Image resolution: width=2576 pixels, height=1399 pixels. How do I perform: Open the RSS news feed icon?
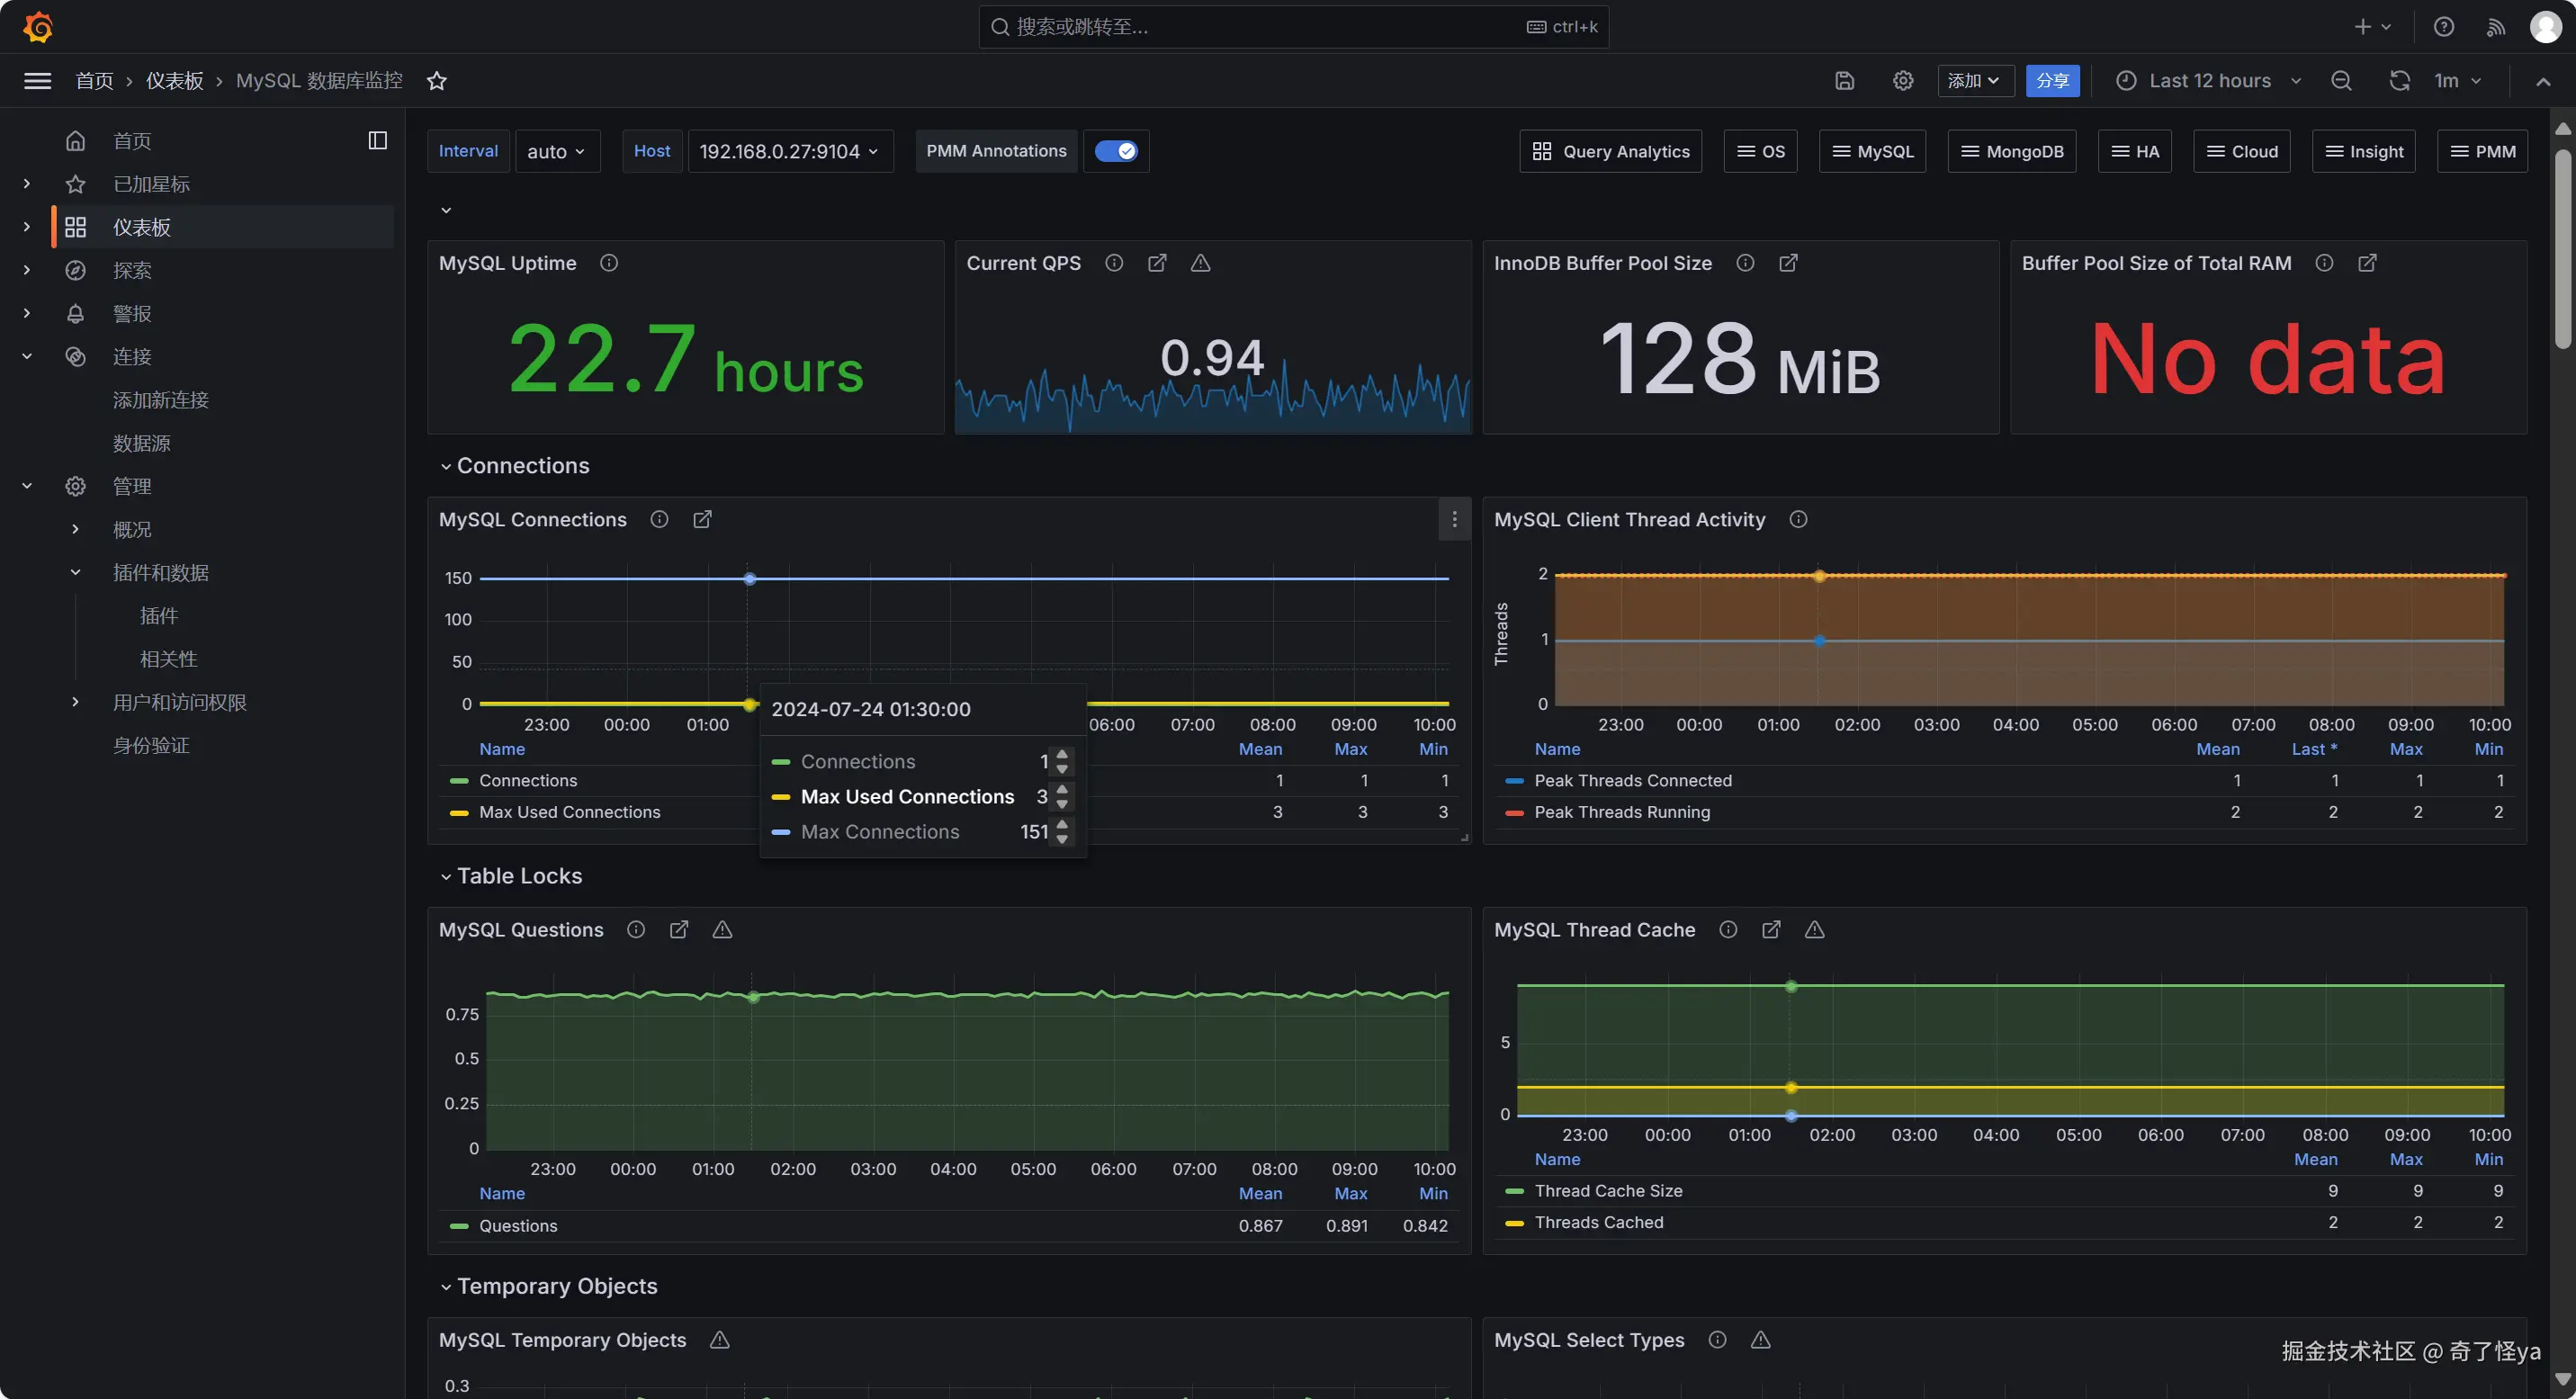coord(2495,27)
